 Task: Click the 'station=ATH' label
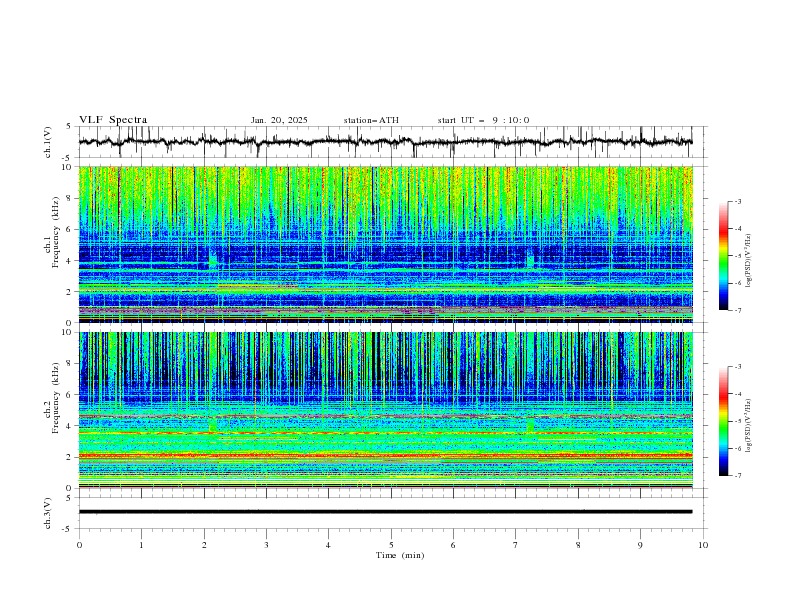click(371, 120)
